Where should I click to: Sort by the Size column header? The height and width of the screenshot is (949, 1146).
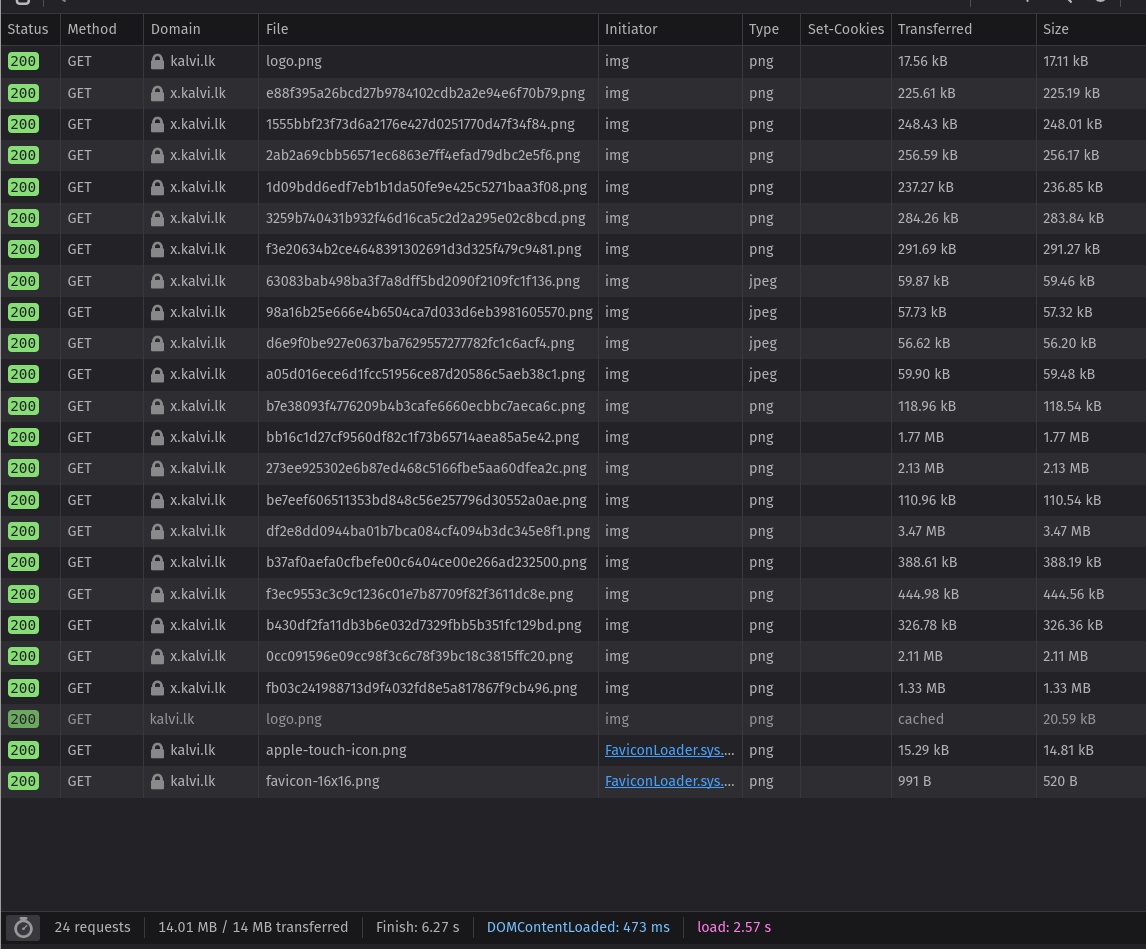[1055, 29]
